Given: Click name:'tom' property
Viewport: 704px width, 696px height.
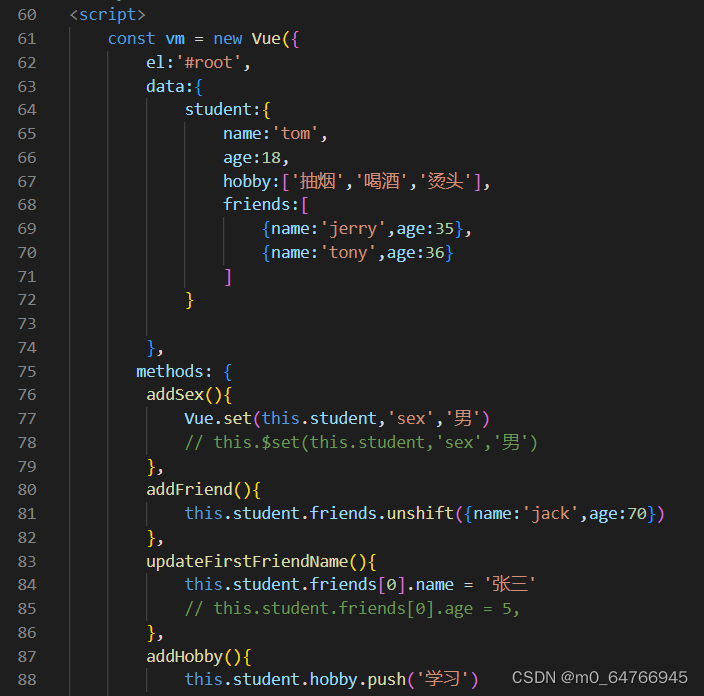Looking at the screenshot, I should [275, 133].
